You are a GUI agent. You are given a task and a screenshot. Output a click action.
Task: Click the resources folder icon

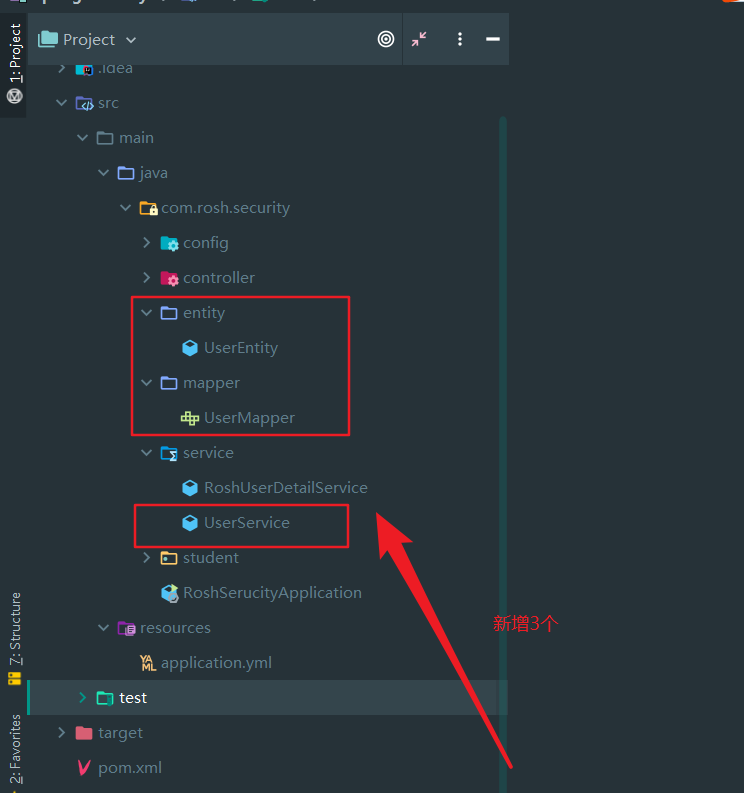click(x=126, y=628)
